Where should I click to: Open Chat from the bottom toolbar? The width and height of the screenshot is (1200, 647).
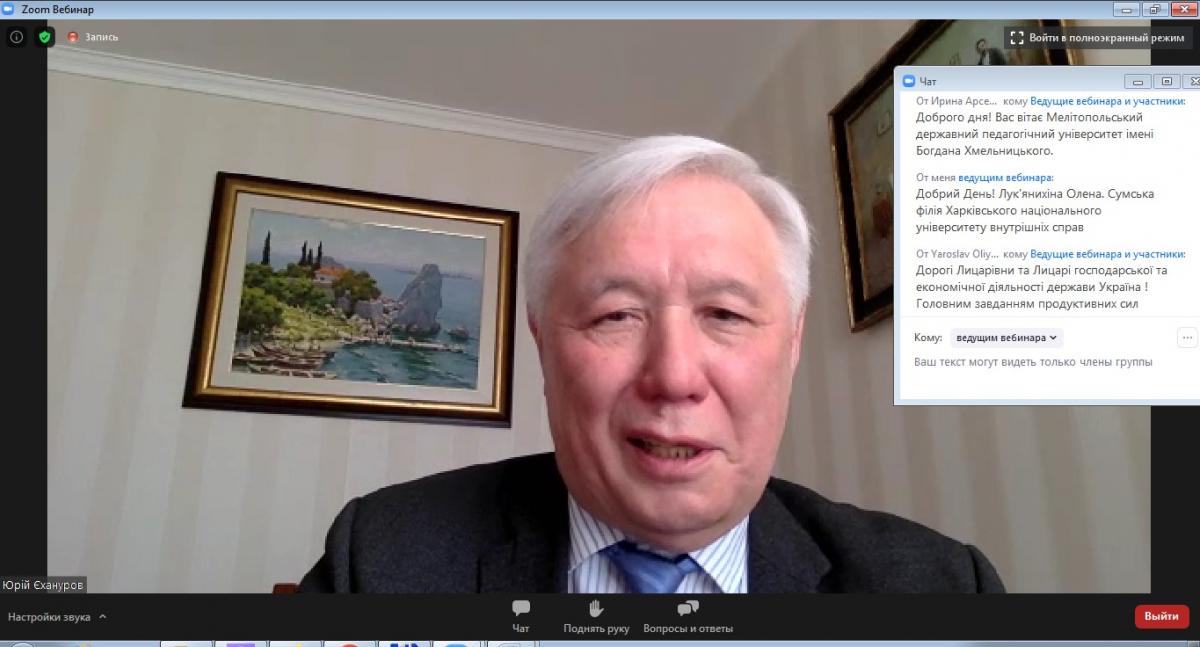(521, 616)
